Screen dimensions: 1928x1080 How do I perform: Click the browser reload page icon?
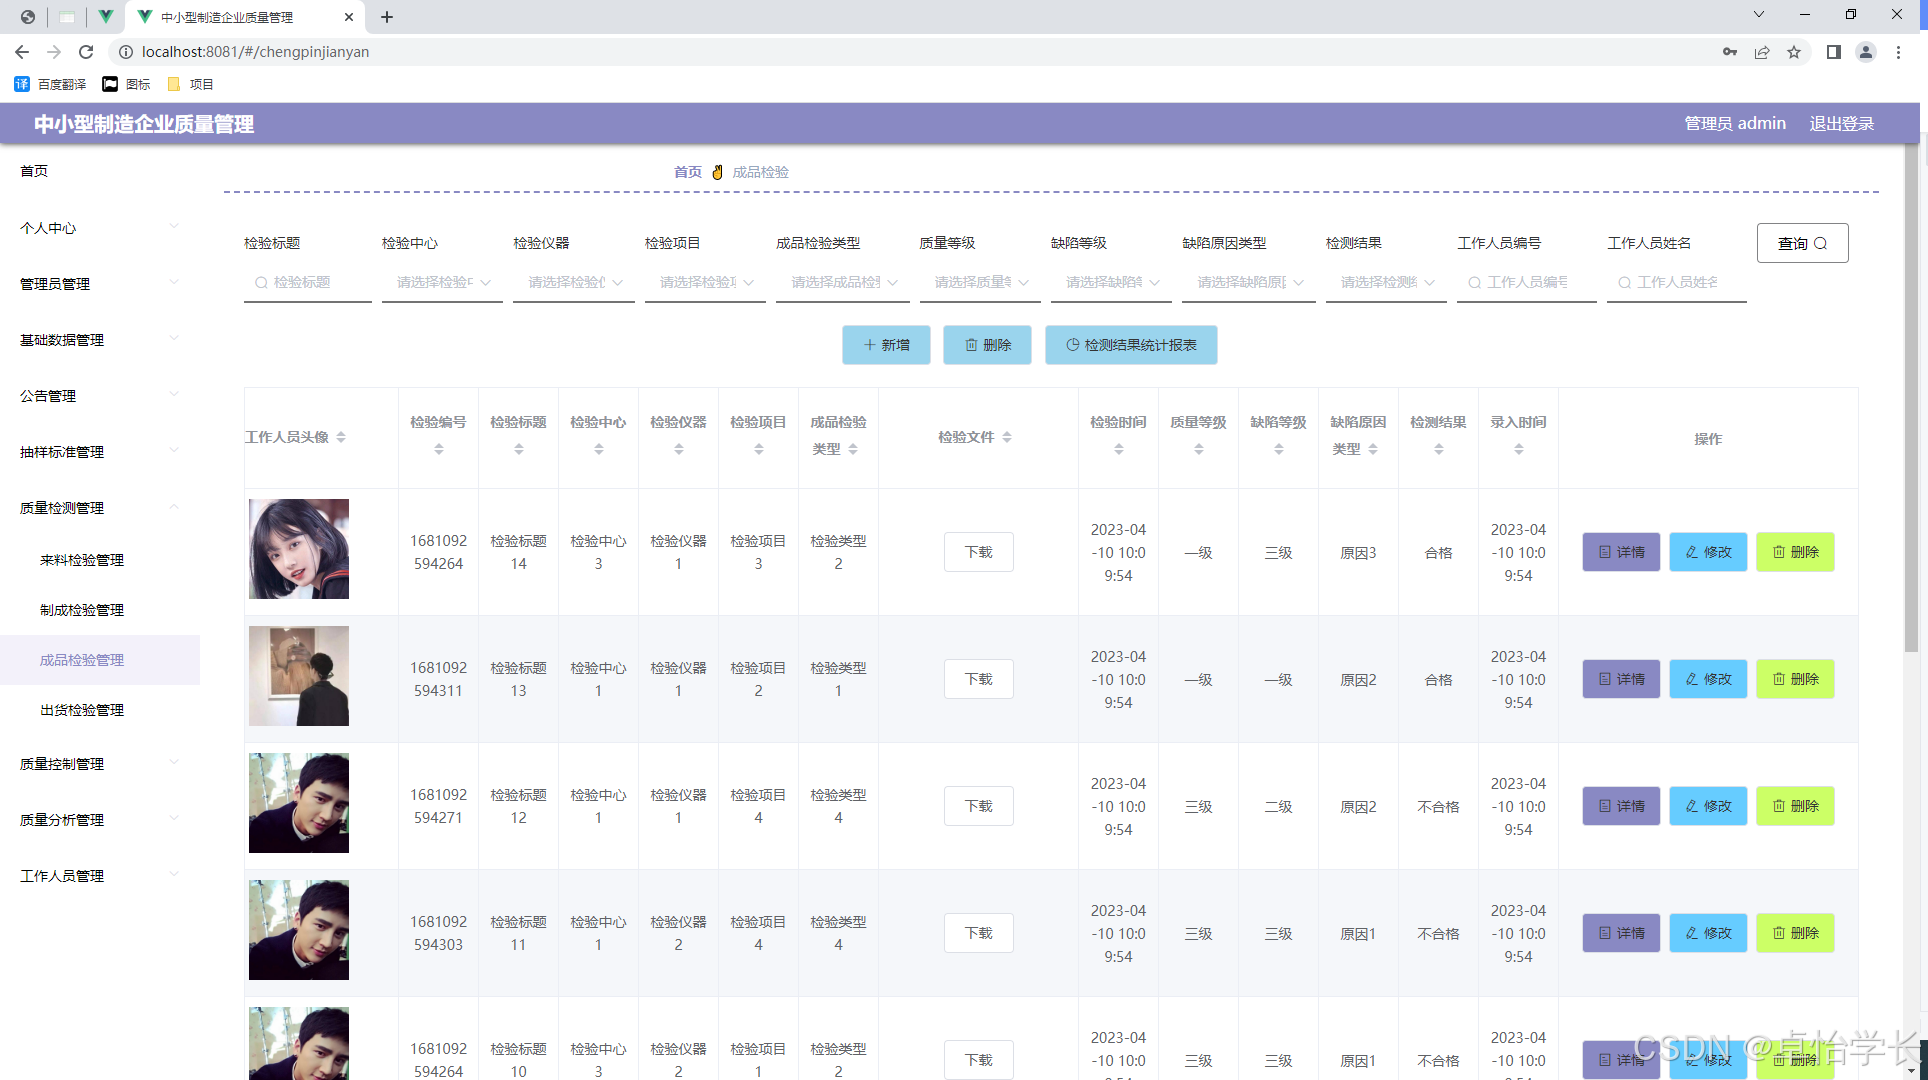click(x=86, y=52)
